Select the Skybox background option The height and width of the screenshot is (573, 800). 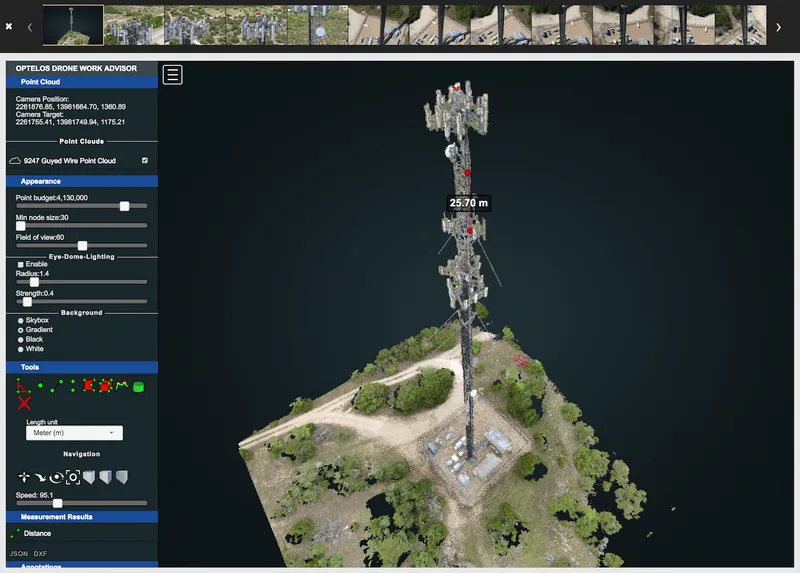21,320
